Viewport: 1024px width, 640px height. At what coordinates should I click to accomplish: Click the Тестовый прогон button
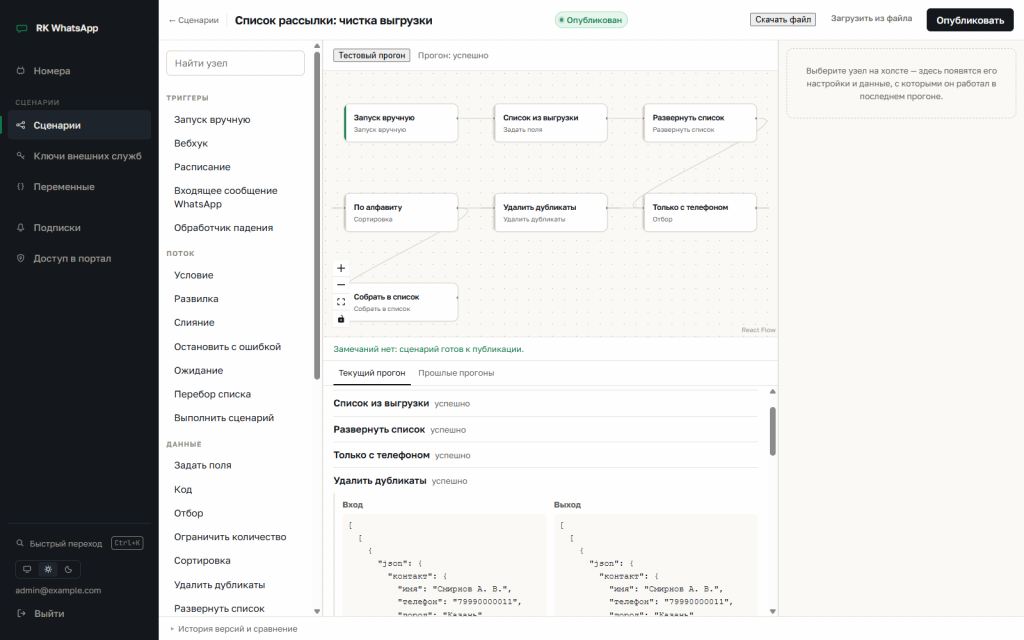point(372,56)
